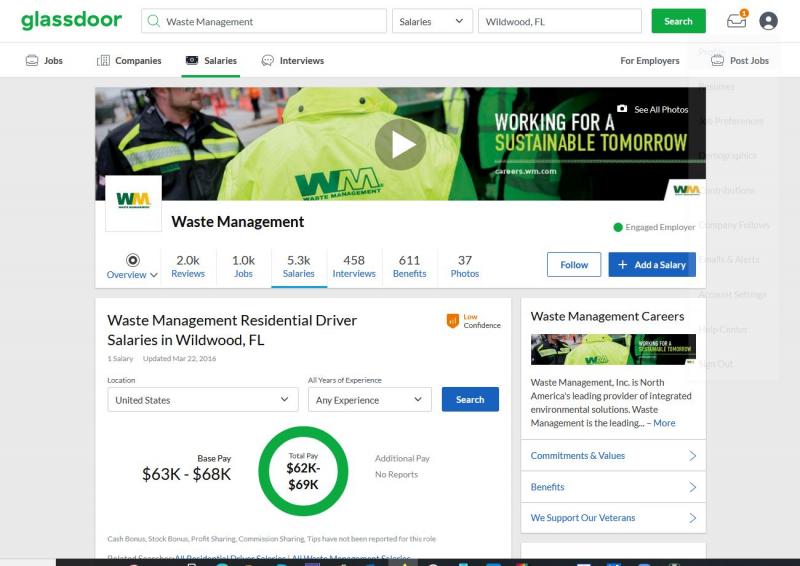Click the search magnifier icon in keyword field
Viewport: 800px width, 566px height.
tap(153, 21)
